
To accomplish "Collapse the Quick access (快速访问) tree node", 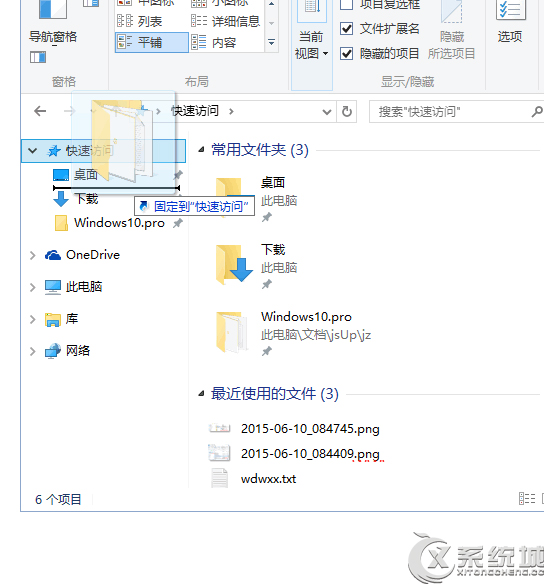I will (32, 151).
